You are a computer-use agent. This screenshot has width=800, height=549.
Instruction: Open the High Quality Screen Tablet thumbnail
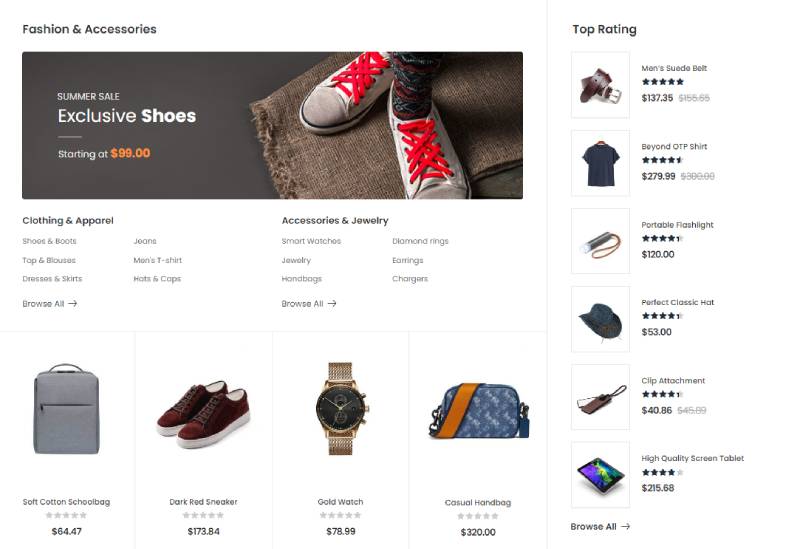[x=601, y=475]
